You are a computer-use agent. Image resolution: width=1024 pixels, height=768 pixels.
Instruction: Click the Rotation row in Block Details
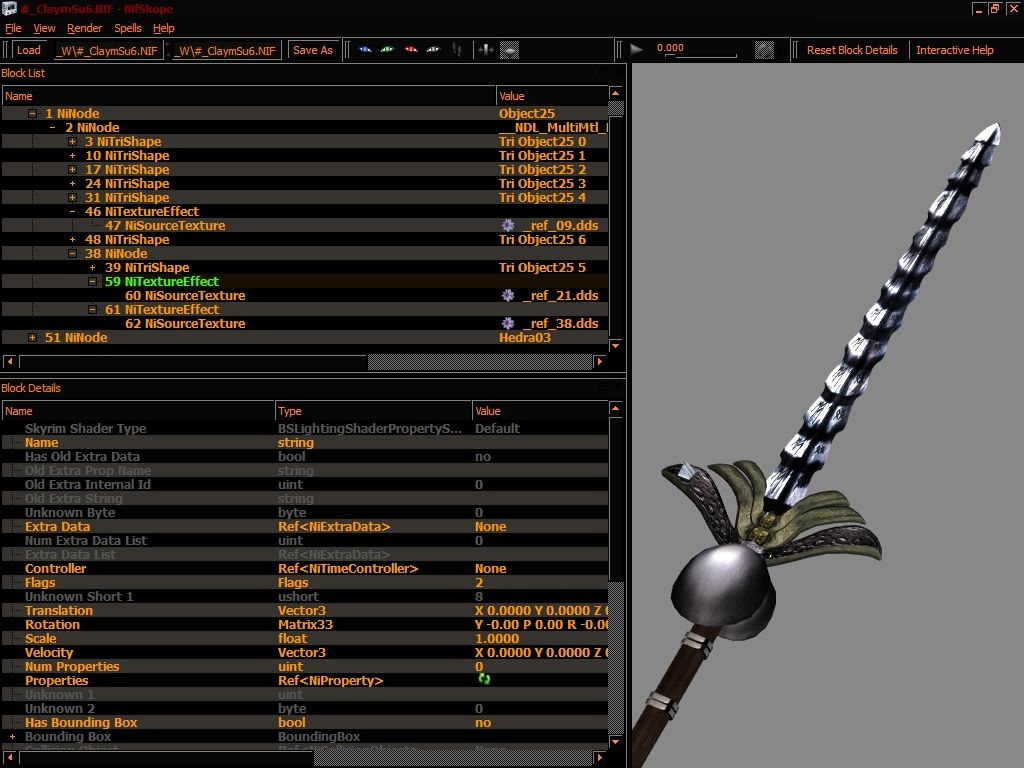click(x=305, y=624)
